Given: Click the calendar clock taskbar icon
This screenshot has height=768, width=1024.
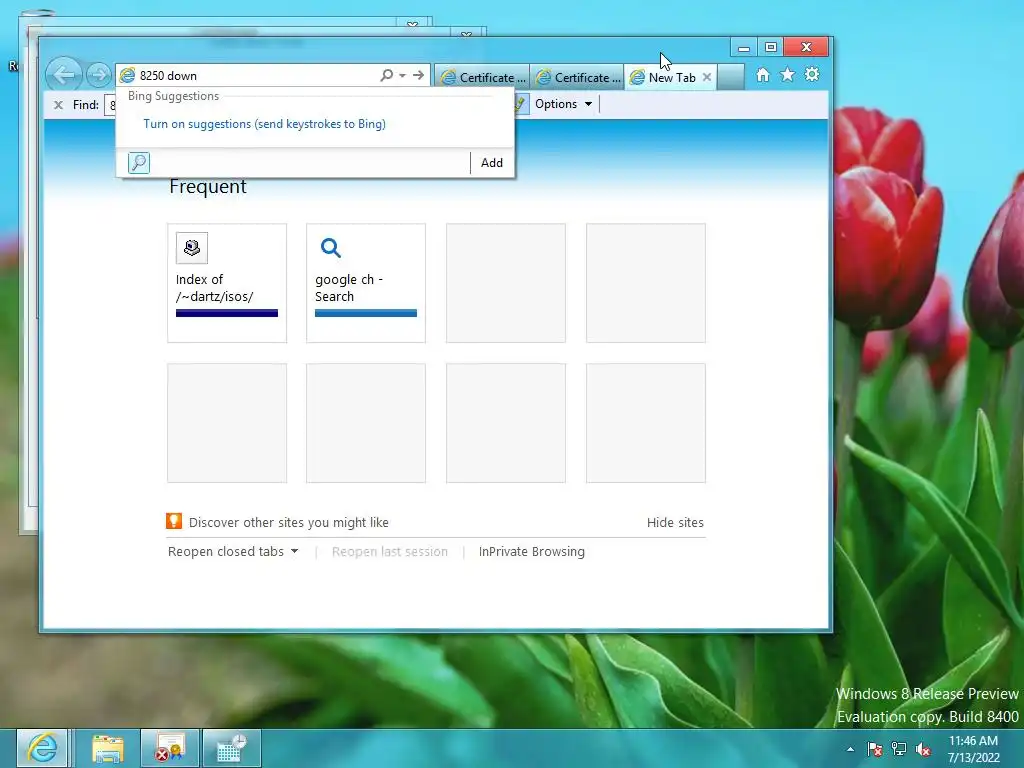Looking at the screenshot, I should 232,748.
